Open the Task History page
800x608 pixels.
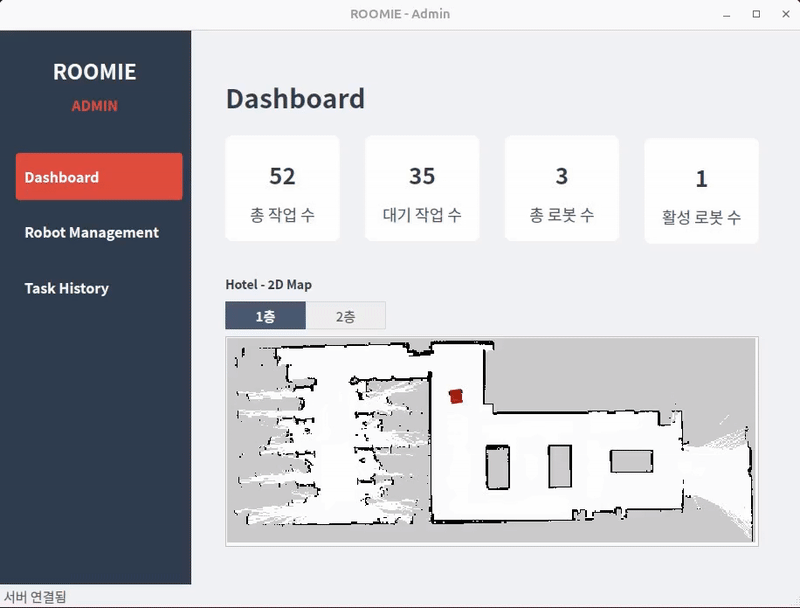tap(67, 288)
